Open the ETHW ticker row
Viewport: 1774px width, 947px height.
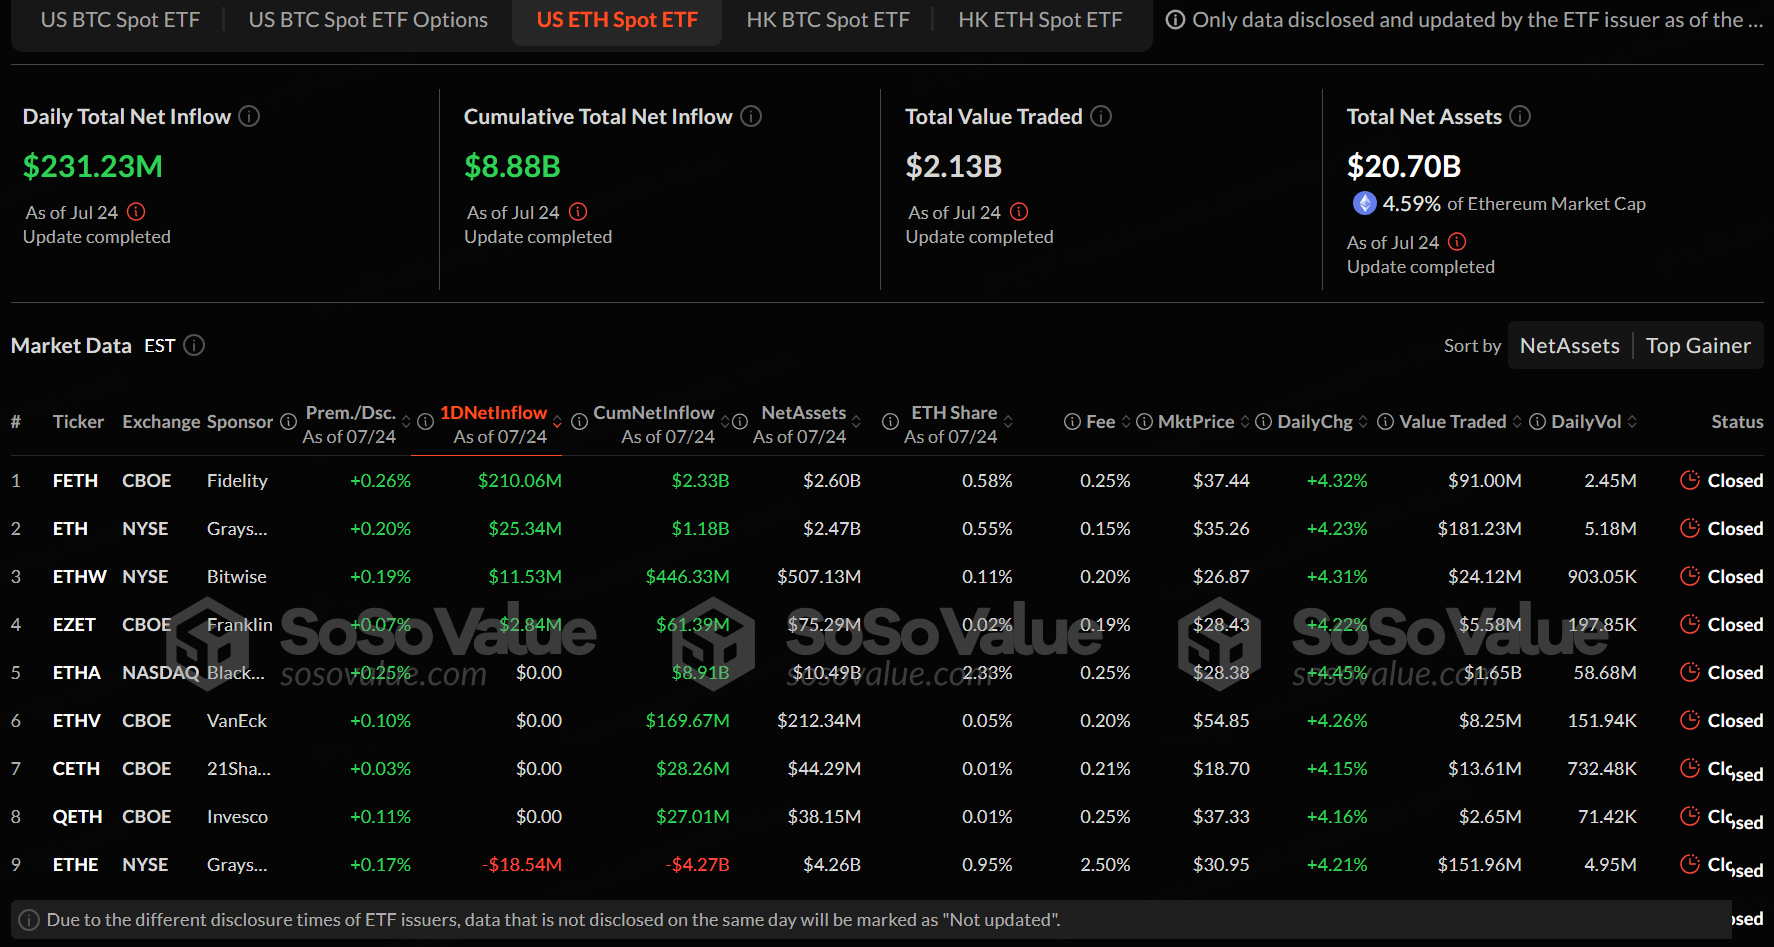(x=887, y=576)
